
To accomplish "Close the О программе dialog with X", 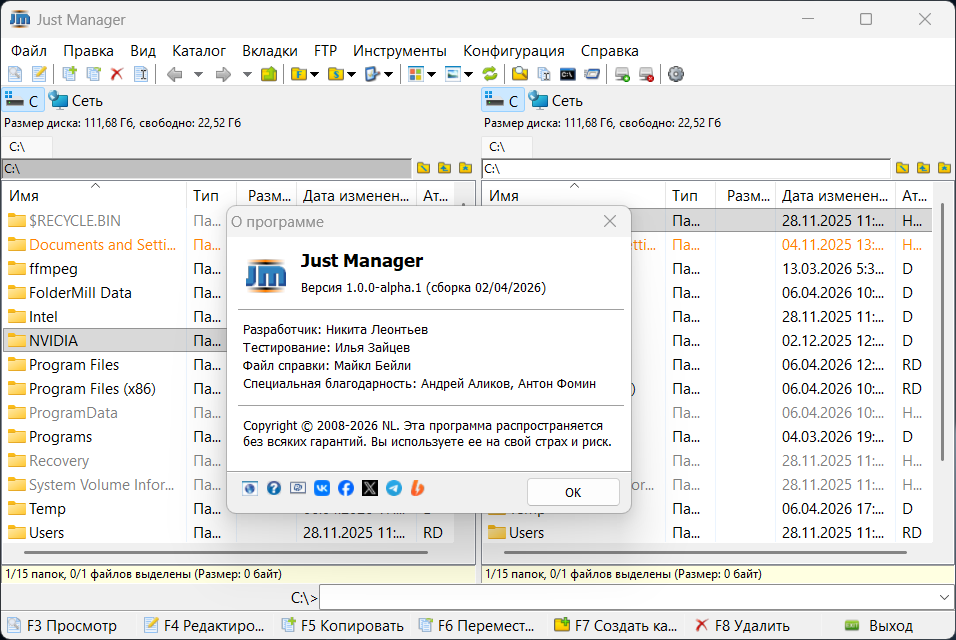I will click(x=610, y=221).
